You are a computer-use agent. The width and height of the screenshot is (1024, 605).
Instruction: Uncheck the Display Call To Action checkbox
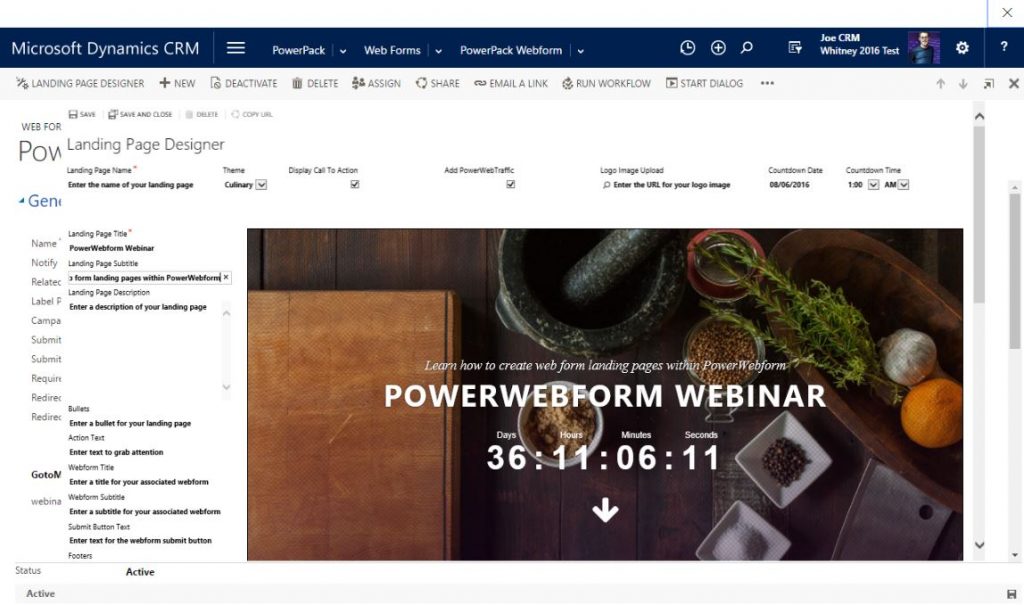click(354, 184)
